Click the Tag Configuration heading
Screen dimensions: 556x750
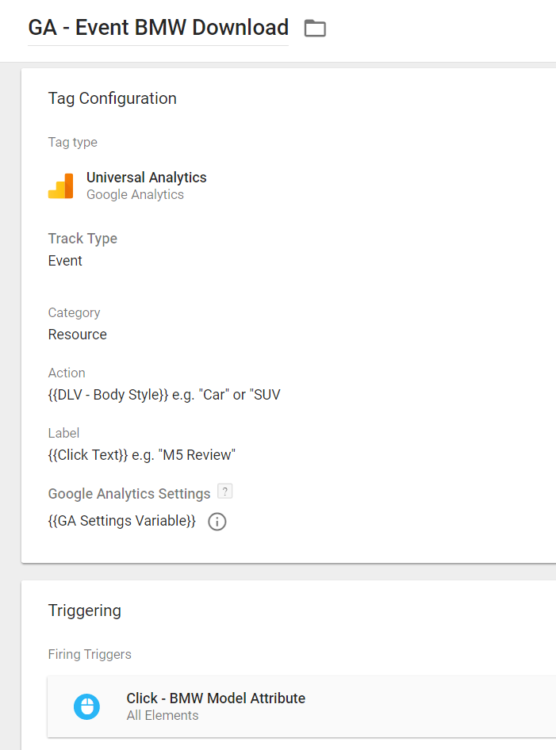(x=112, y=99)
